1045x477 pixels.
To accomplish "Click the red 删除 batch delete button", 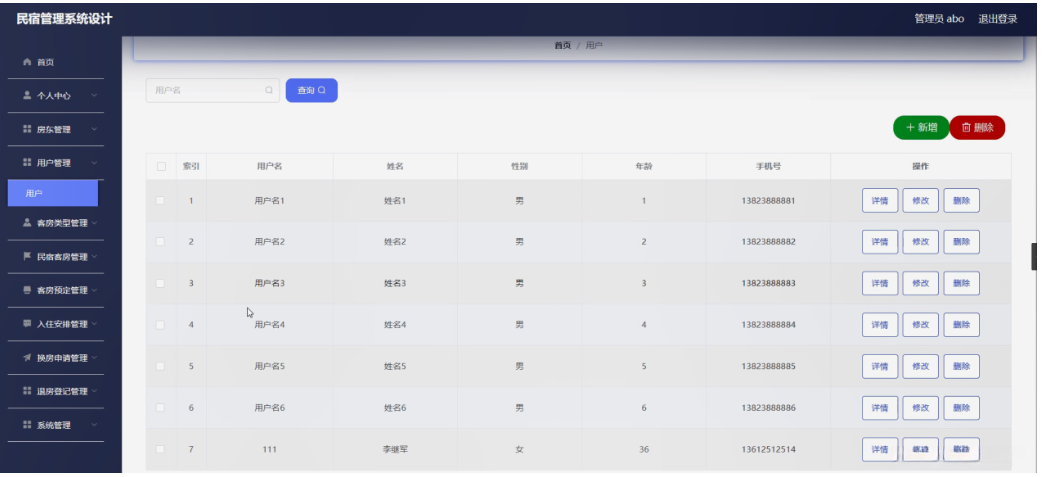I will pos(977,128).
